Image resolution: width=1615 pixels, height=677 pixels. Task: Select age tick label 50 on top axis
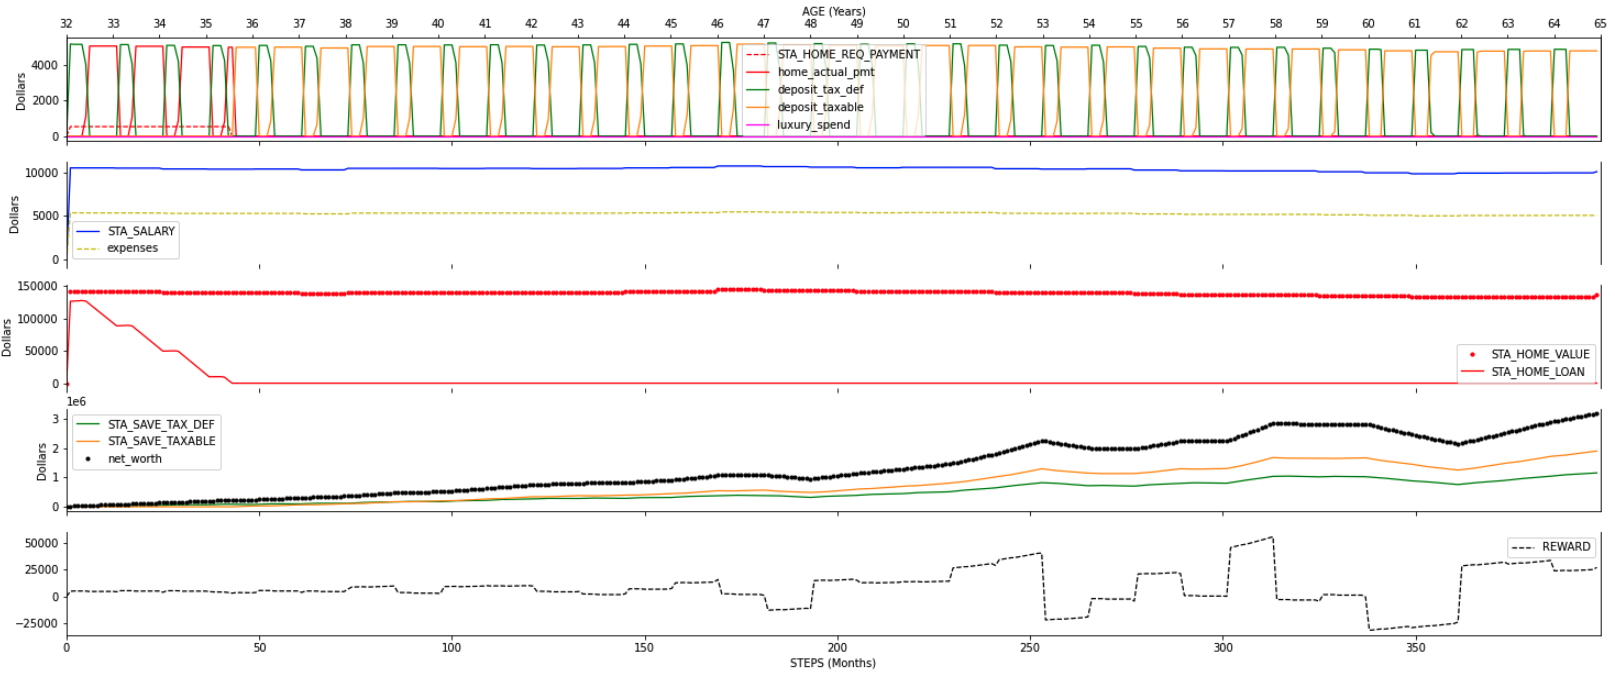coord(903,23)
